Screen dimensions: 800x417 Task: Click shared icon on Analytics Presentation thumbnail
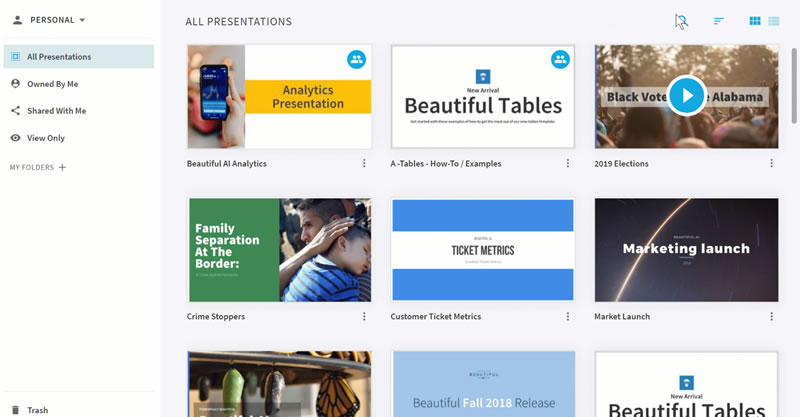click(357, 59)
